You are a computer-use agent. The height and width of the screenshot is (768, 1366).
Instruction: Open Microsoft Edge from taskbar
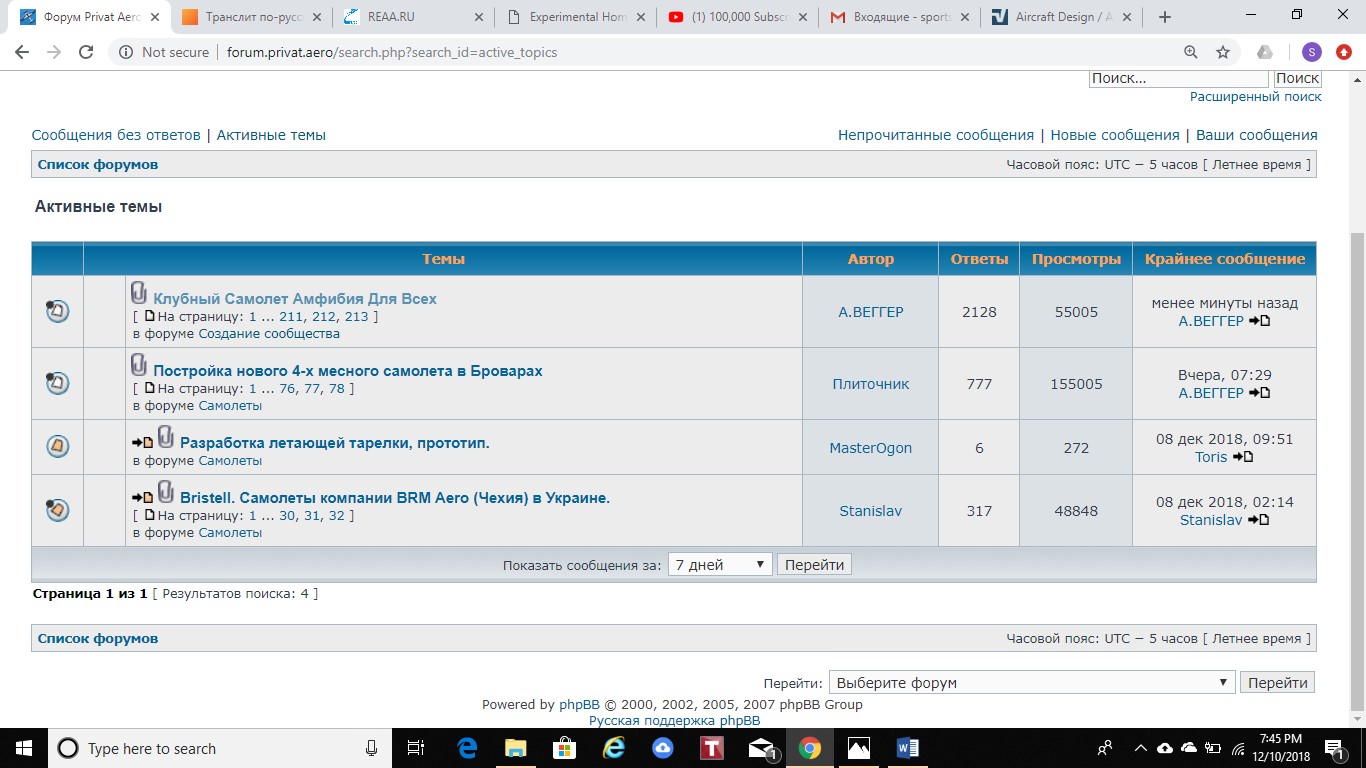coord(467,748)
